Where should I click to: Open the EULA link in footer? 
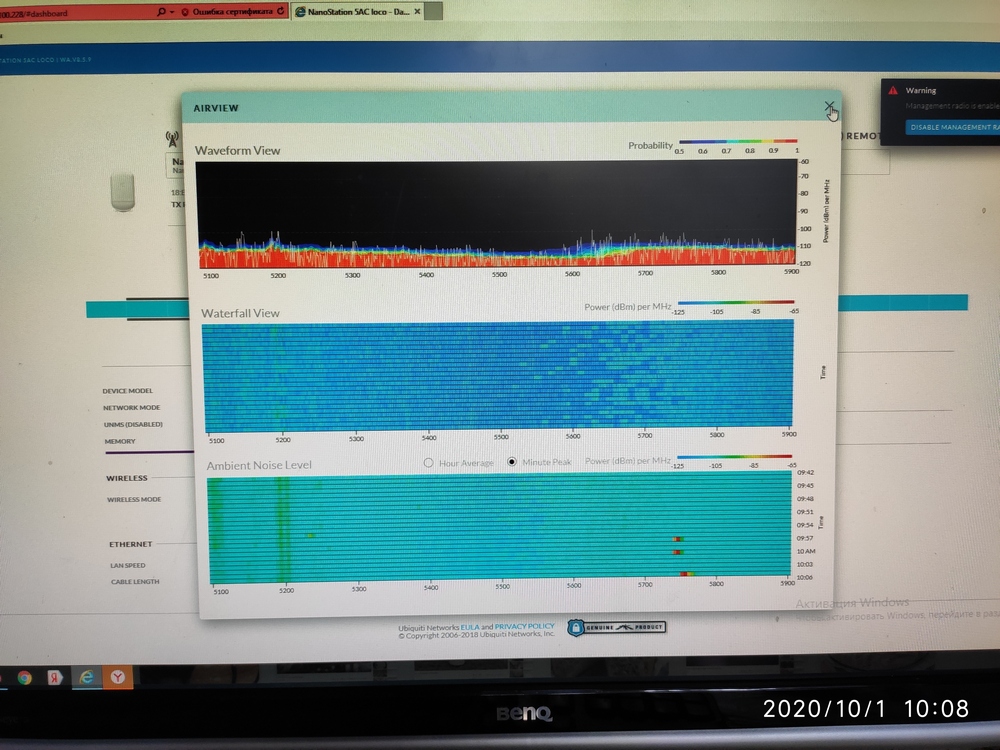tap(469, 628)
